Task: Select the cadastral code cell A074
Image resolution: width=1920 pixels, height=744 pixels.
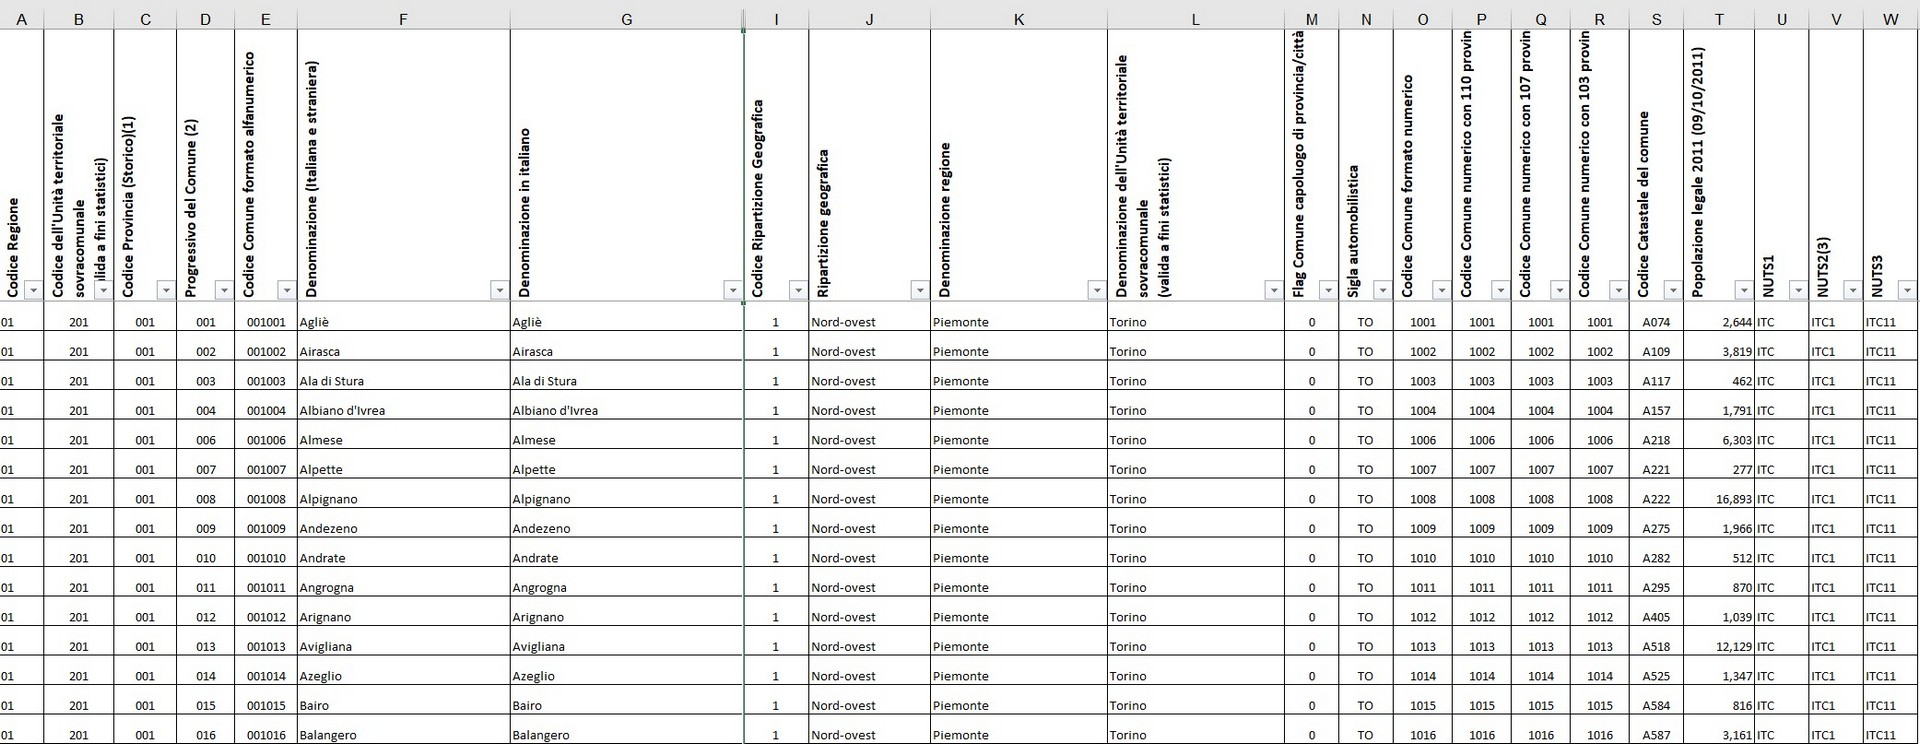Action: click(x=1656, y=322)
